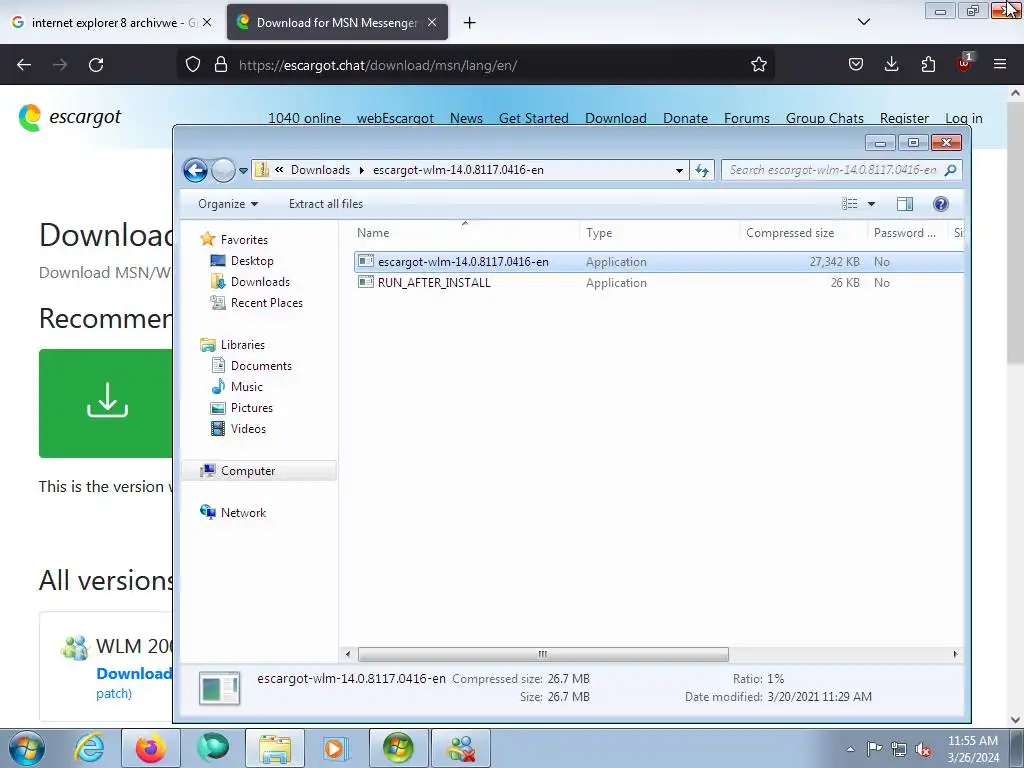Click uBlock extension icon in toolbar
The height and width of the screenshot is (768, 1024).
point(964,63)
